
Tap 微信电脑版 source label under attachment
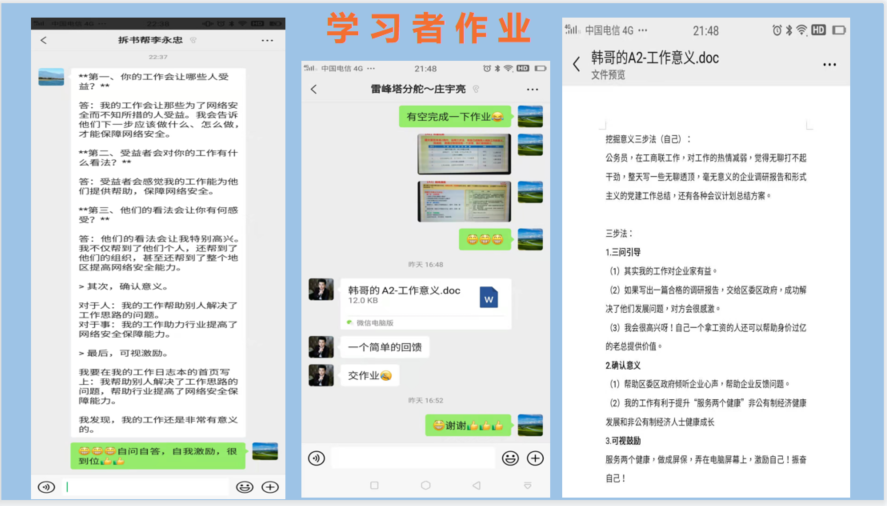371,323
